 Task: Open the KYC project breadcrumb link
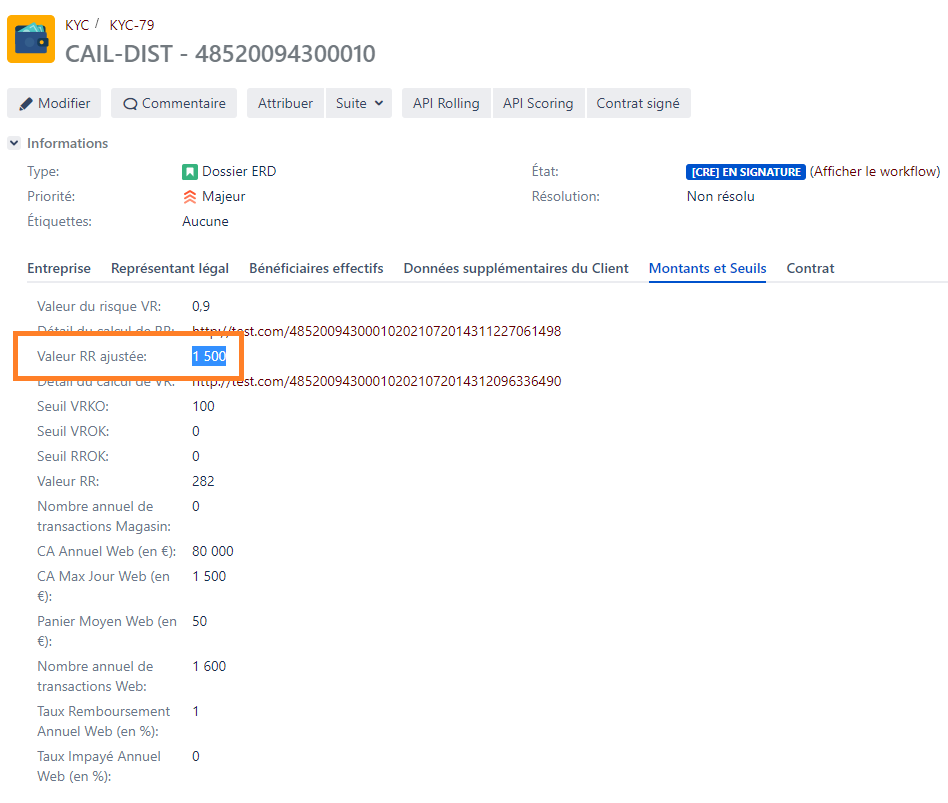coord(77,25)
